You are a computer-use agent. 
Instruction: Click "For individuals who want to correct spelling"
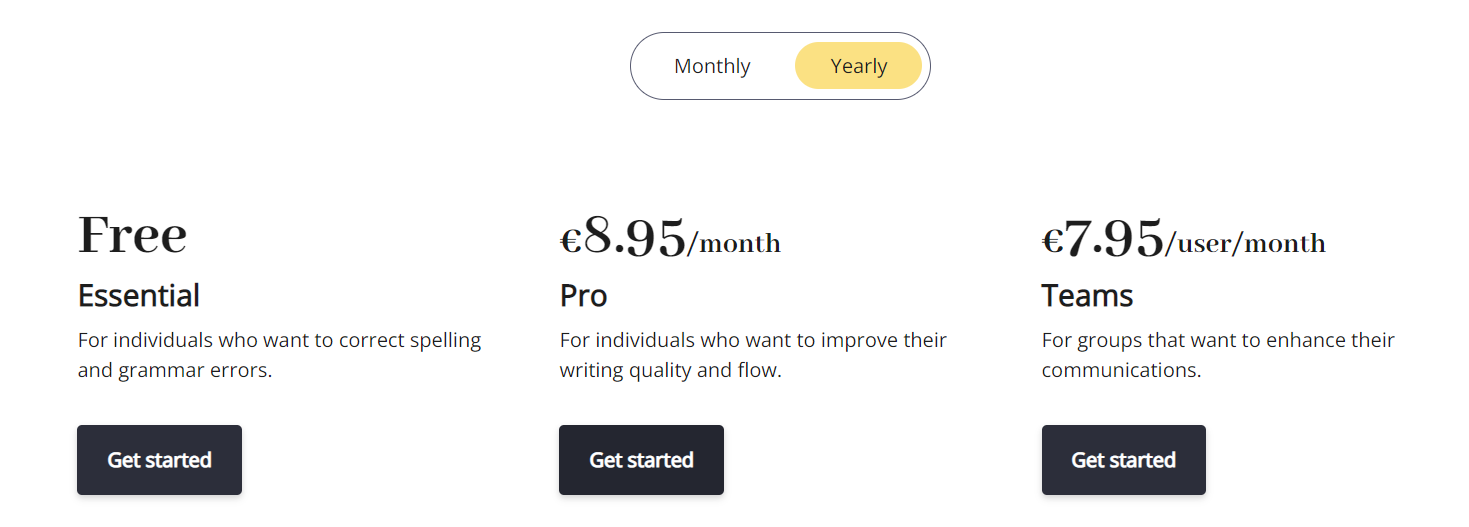[x=279, y=340]
